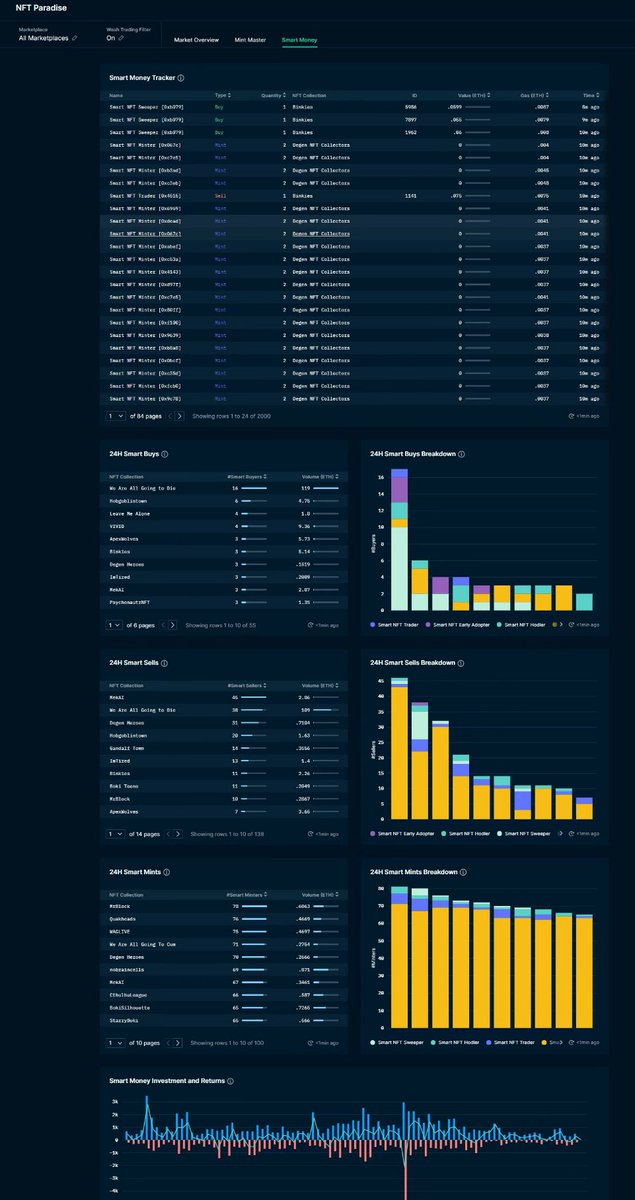Click CthulhuLeague row in Smart Mints

point(225,995)
